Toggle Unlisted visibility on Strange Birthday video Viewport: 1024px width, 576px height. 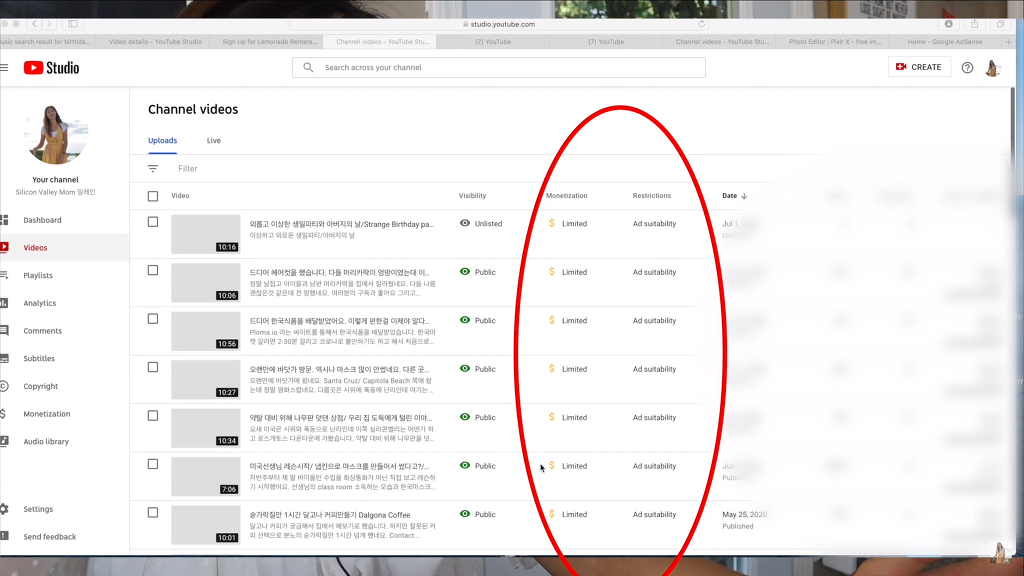click(x=481, y=223)
